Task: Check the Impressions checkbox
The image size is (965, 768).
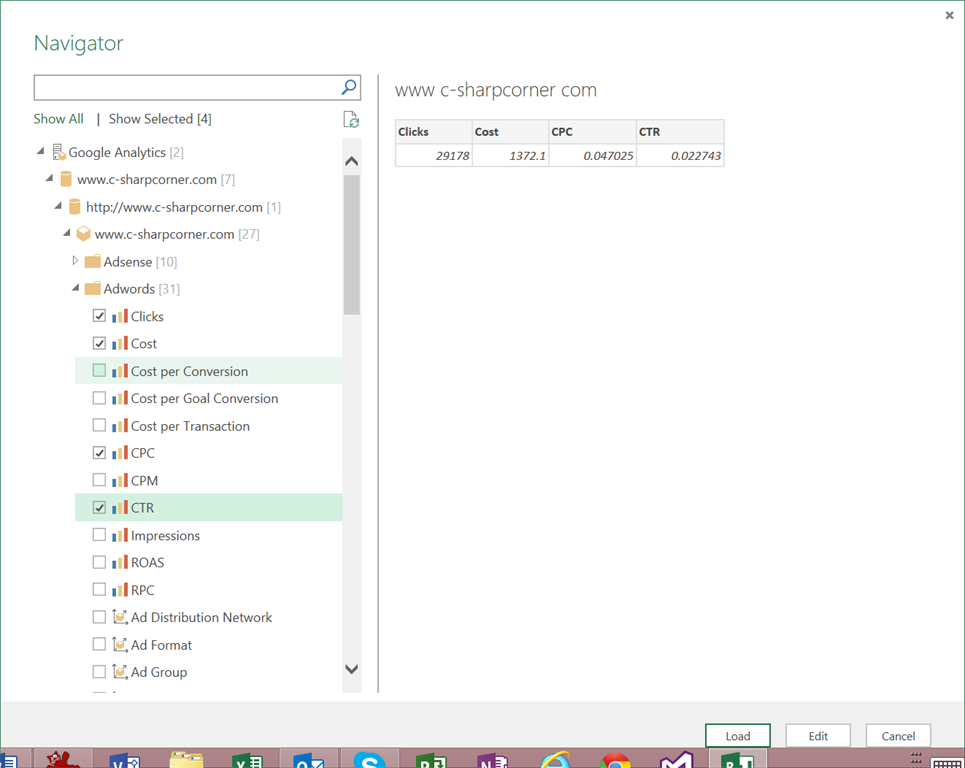Action: click(99, 535)
